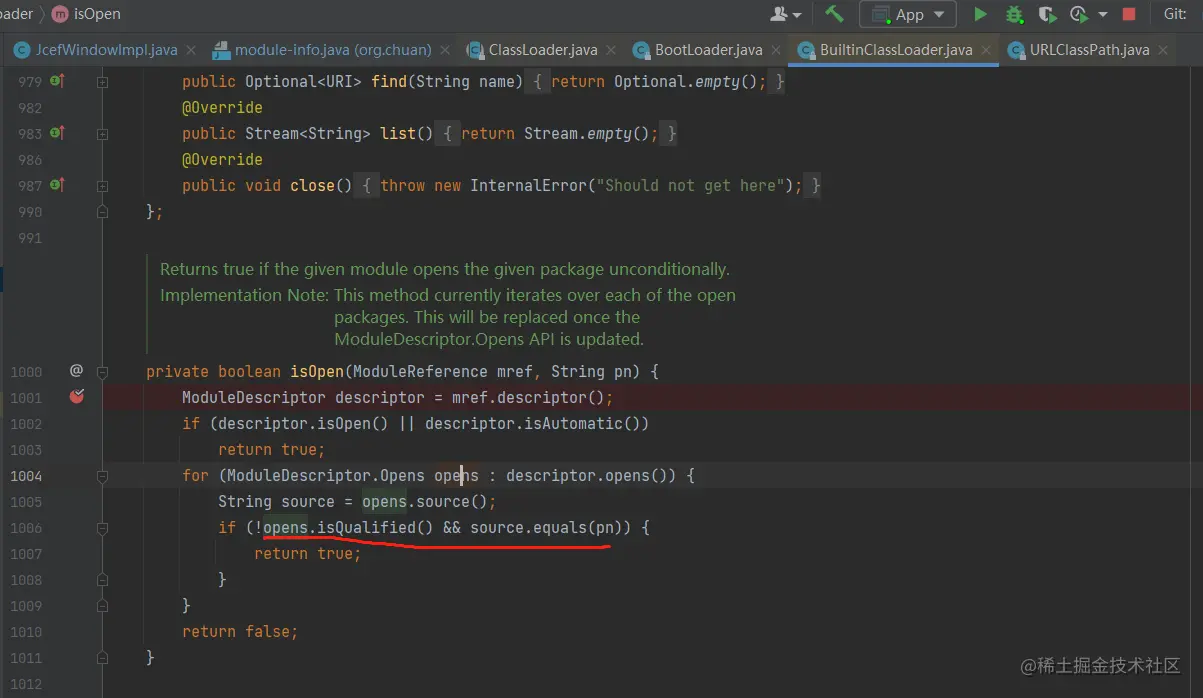Close the JcefWindowImpl.java tab
Screen dimensions: 1203x698
[193, 49]
